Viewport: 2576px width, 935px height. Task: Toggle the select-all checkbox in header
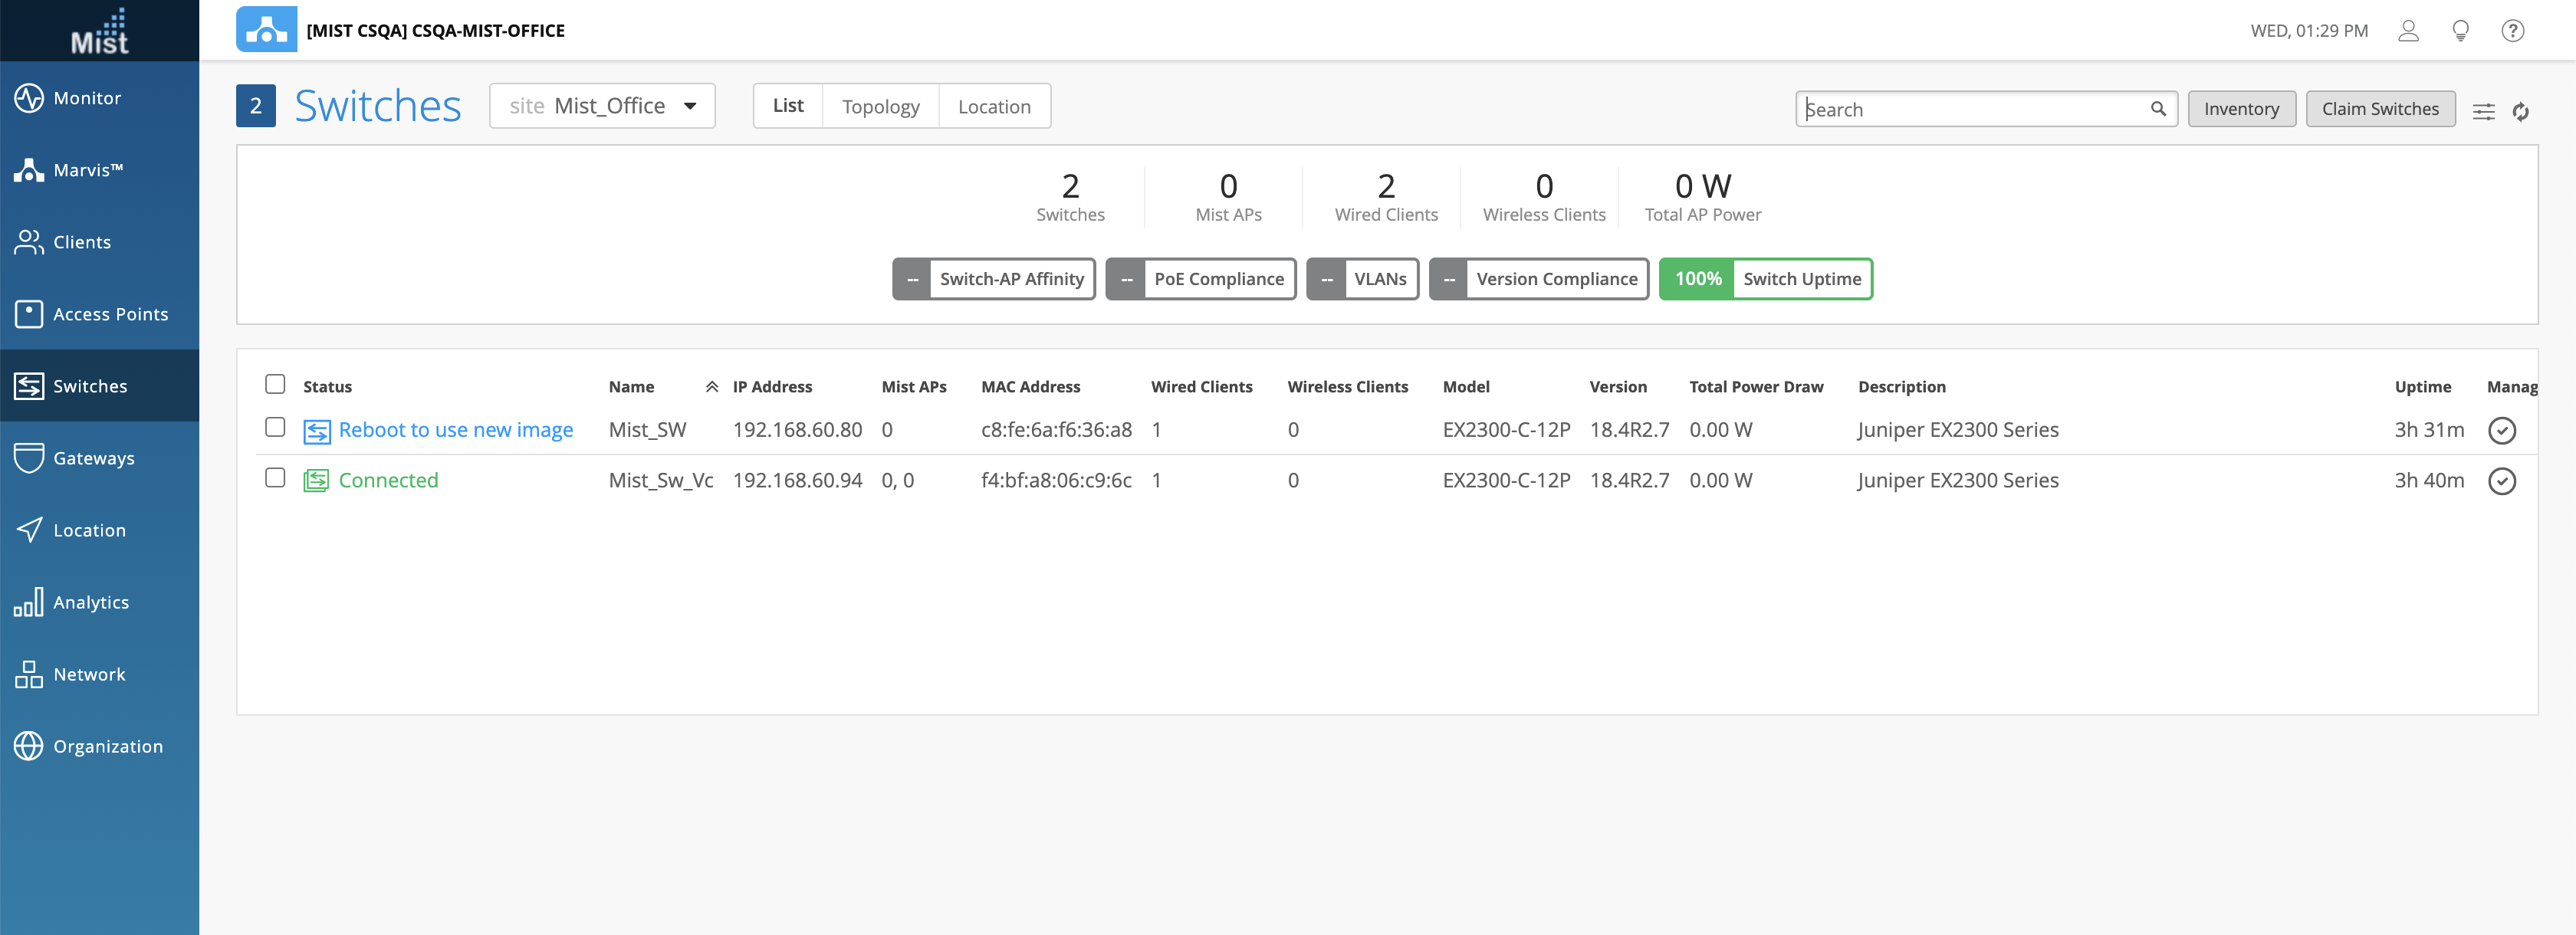[x=275, y=384]
